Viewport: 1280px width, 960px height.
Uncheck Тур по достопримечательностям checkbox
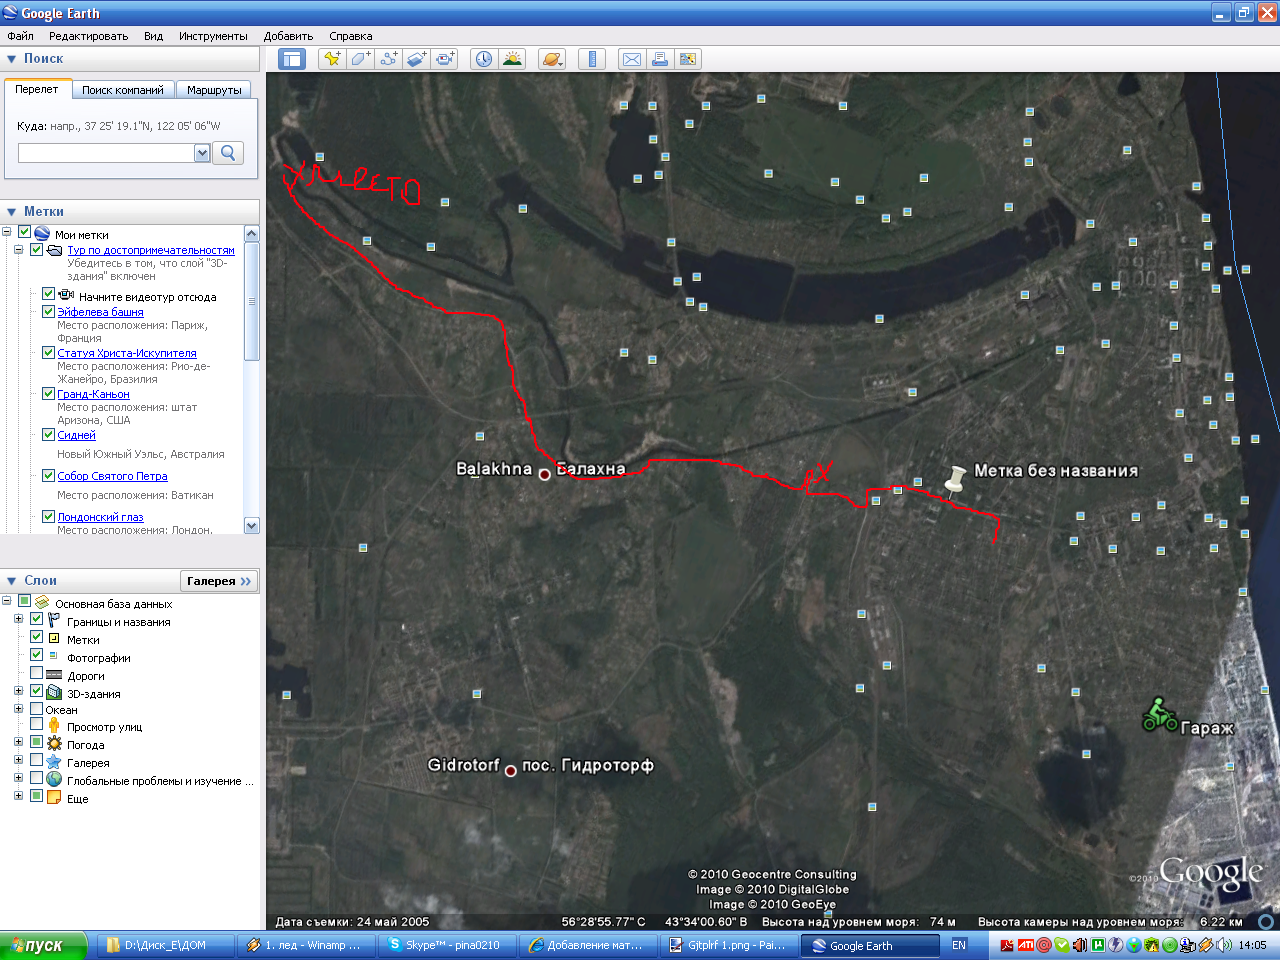point(37,250)
